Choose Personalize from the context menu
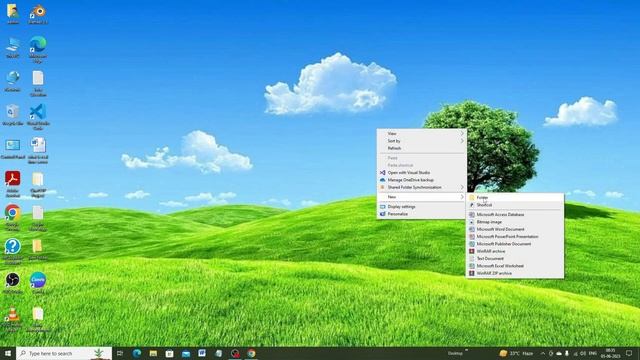This screenshot has width=640, height=360. point(422,214)
